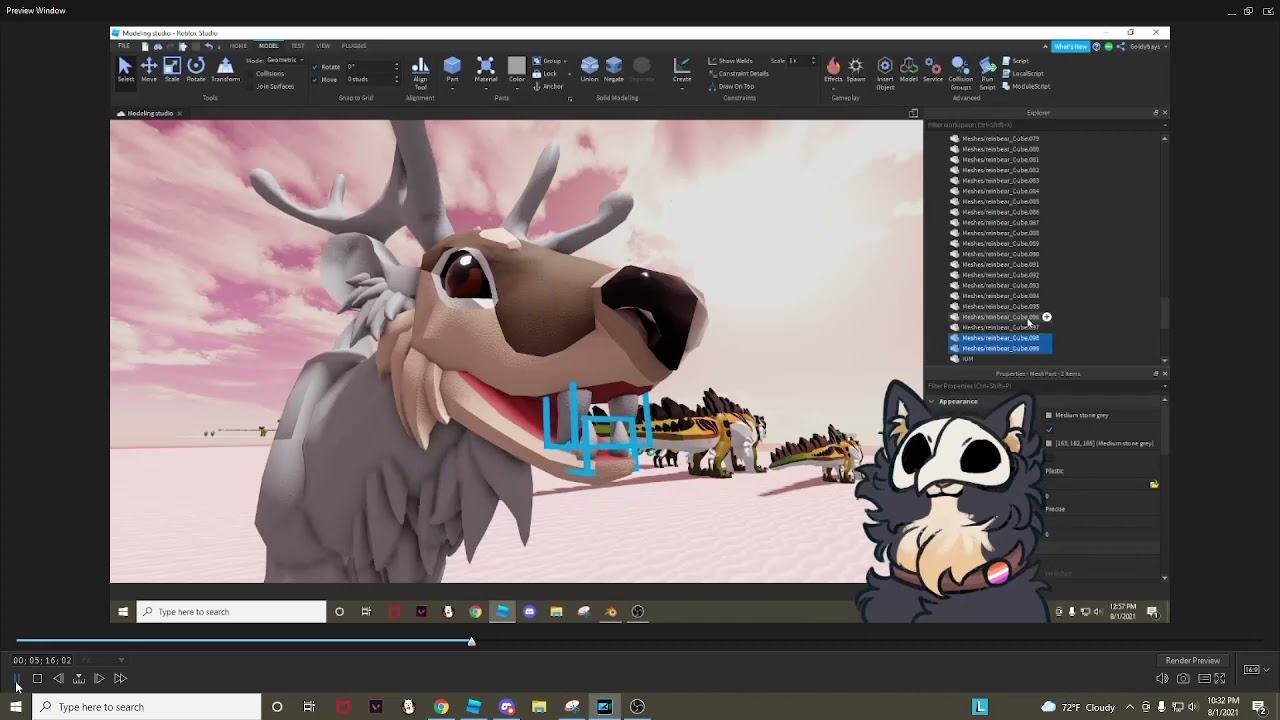Select the Move tool in the ribbon

point(148,70)
